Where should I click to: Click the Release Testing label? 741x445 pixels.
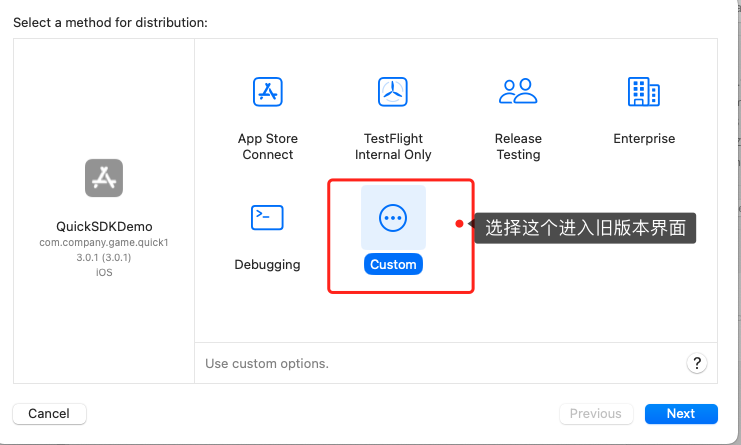click(x=518, y=146)
